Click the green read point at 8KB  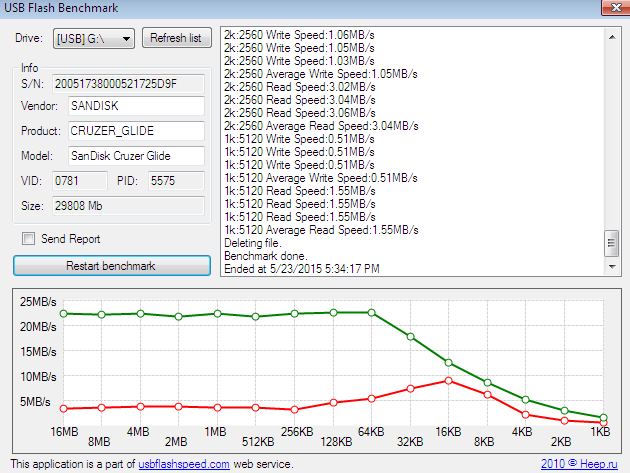pos(487,383)
